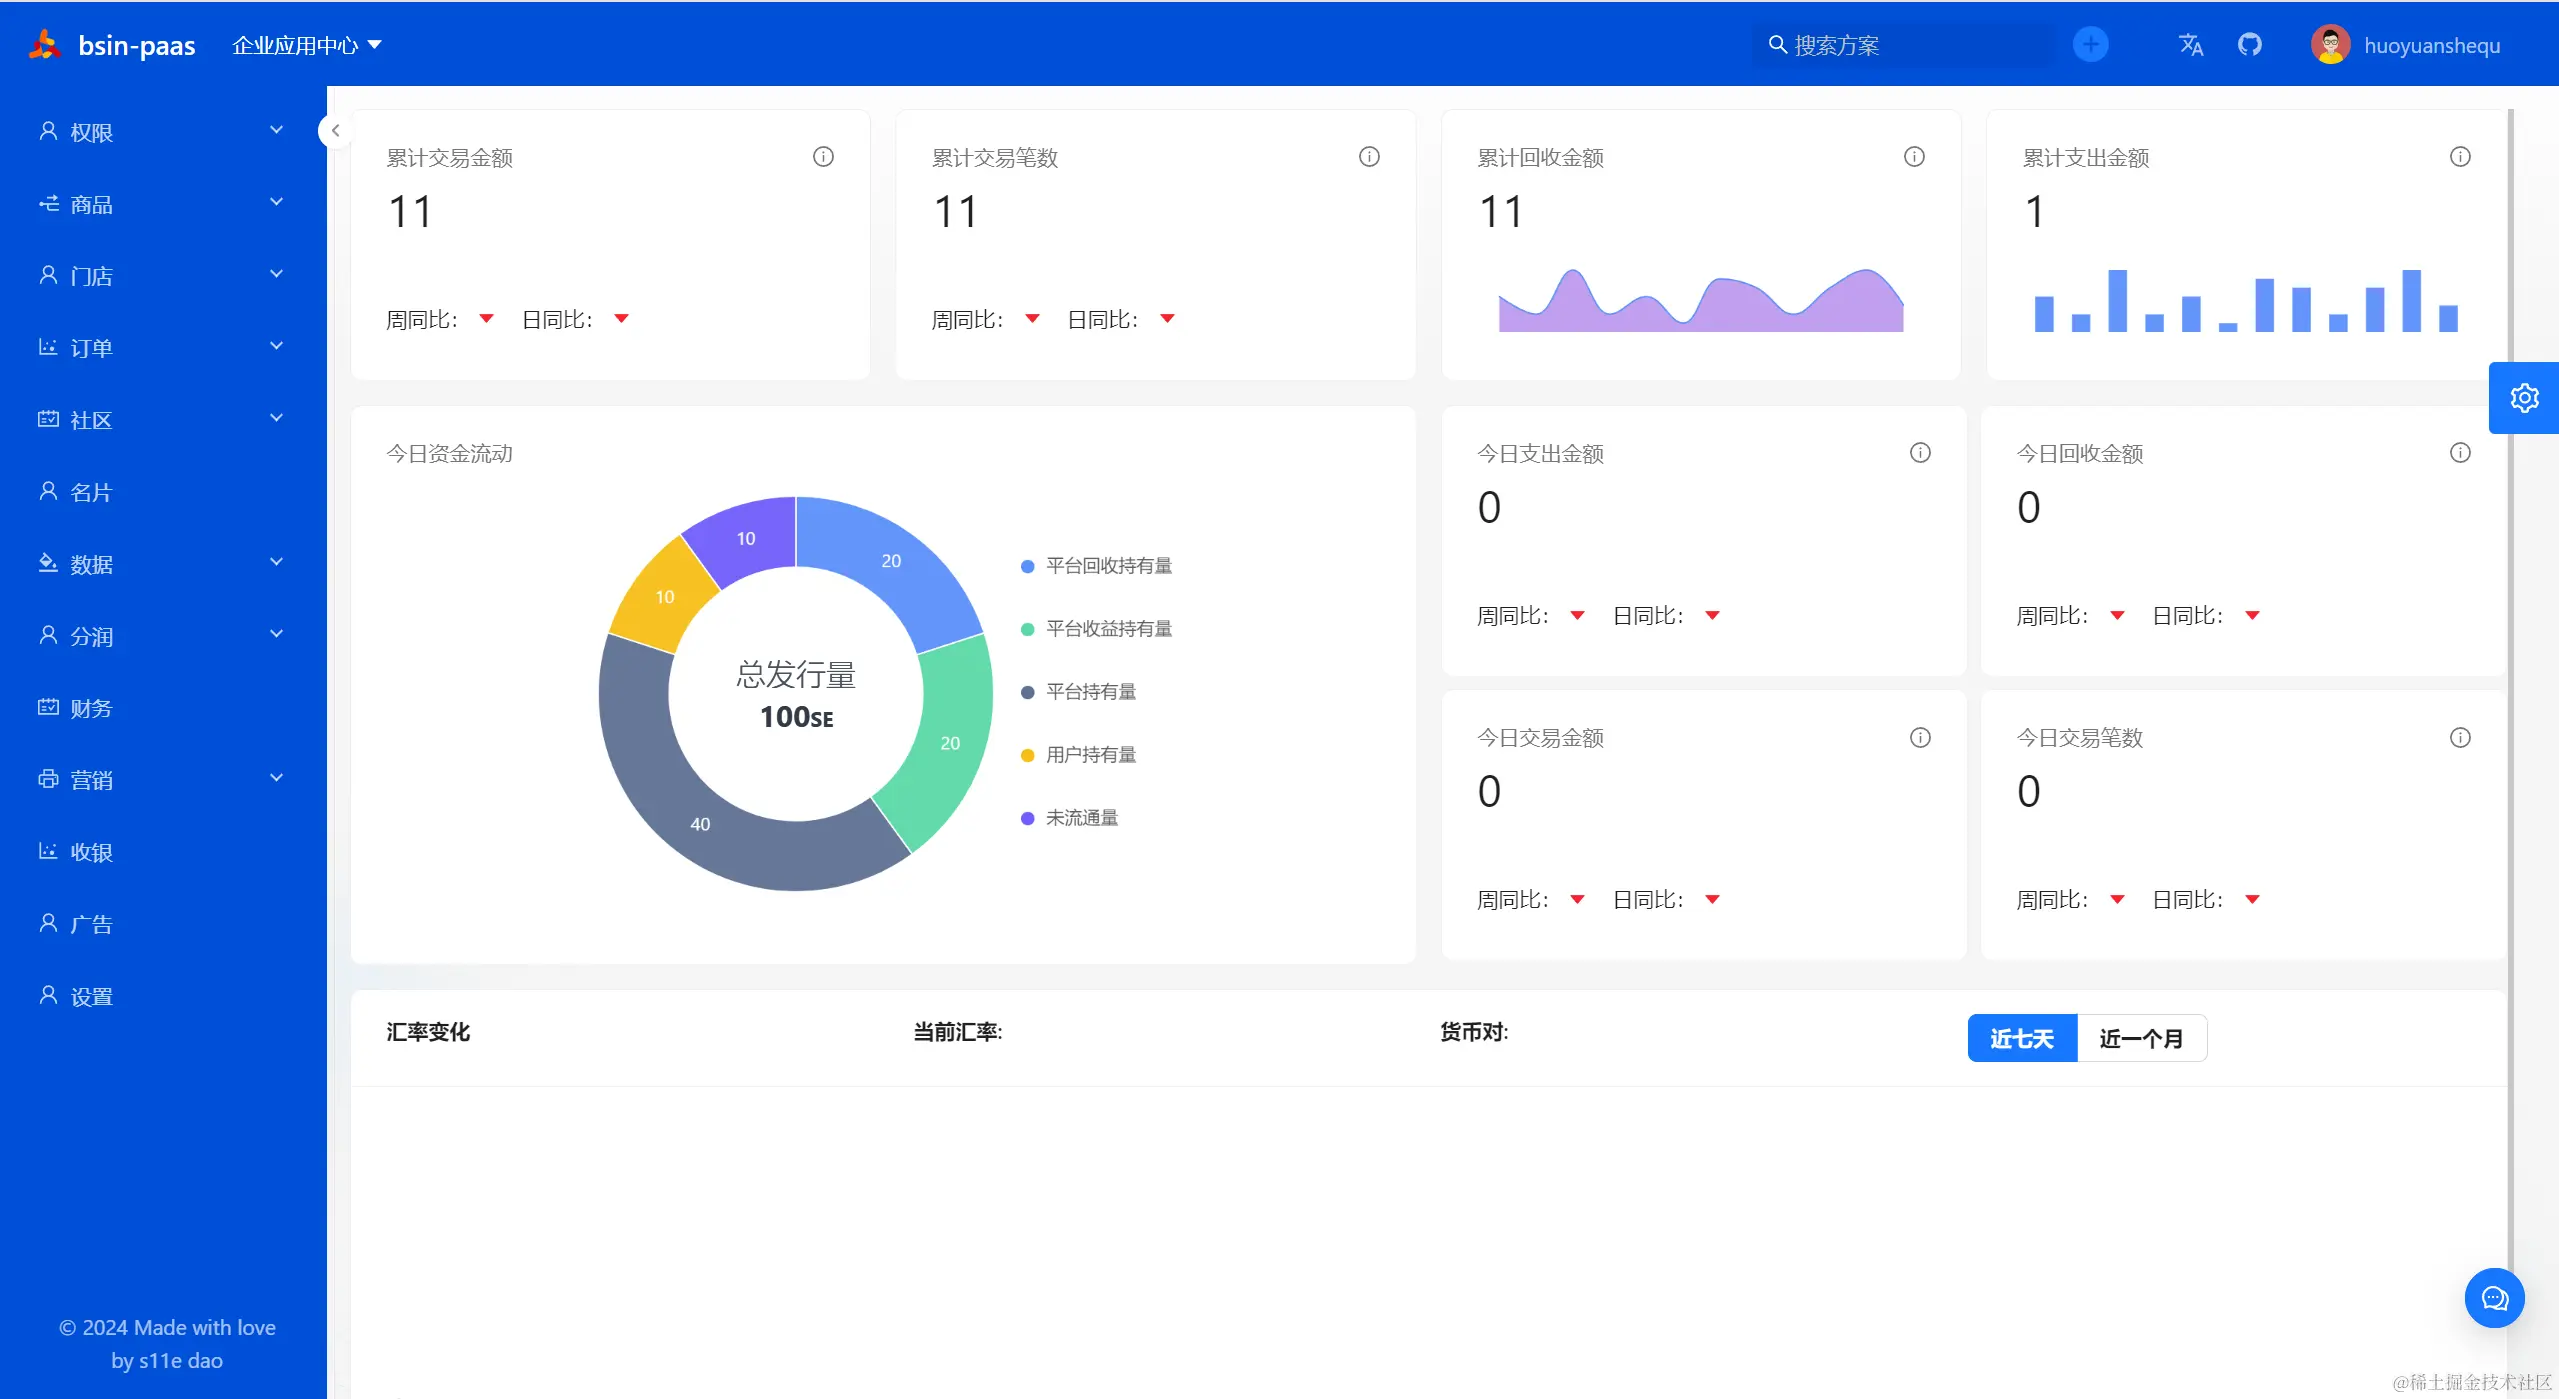
Task: Open the 财务 menu item
Action: (x=92, y=708)
